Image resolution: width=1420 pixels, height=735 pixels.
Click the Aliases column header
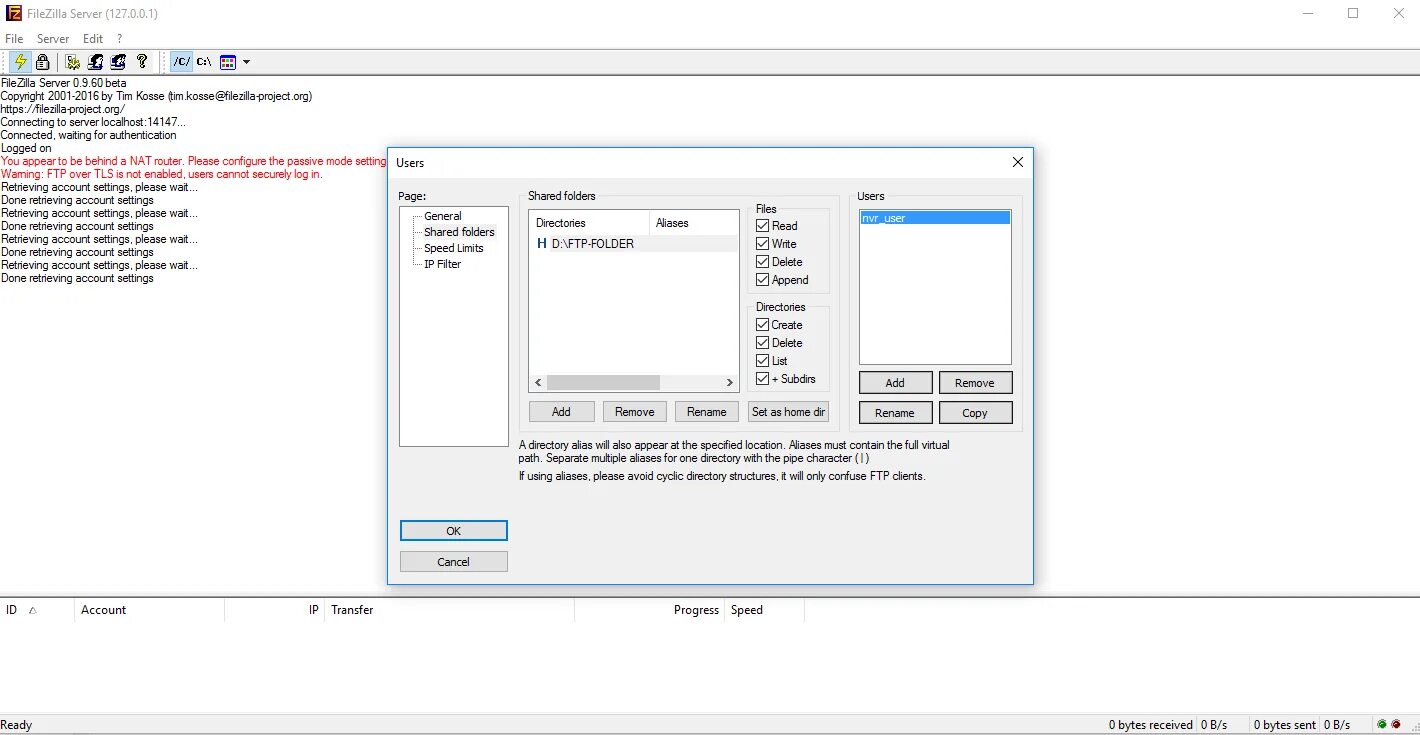tap(694, 223)
